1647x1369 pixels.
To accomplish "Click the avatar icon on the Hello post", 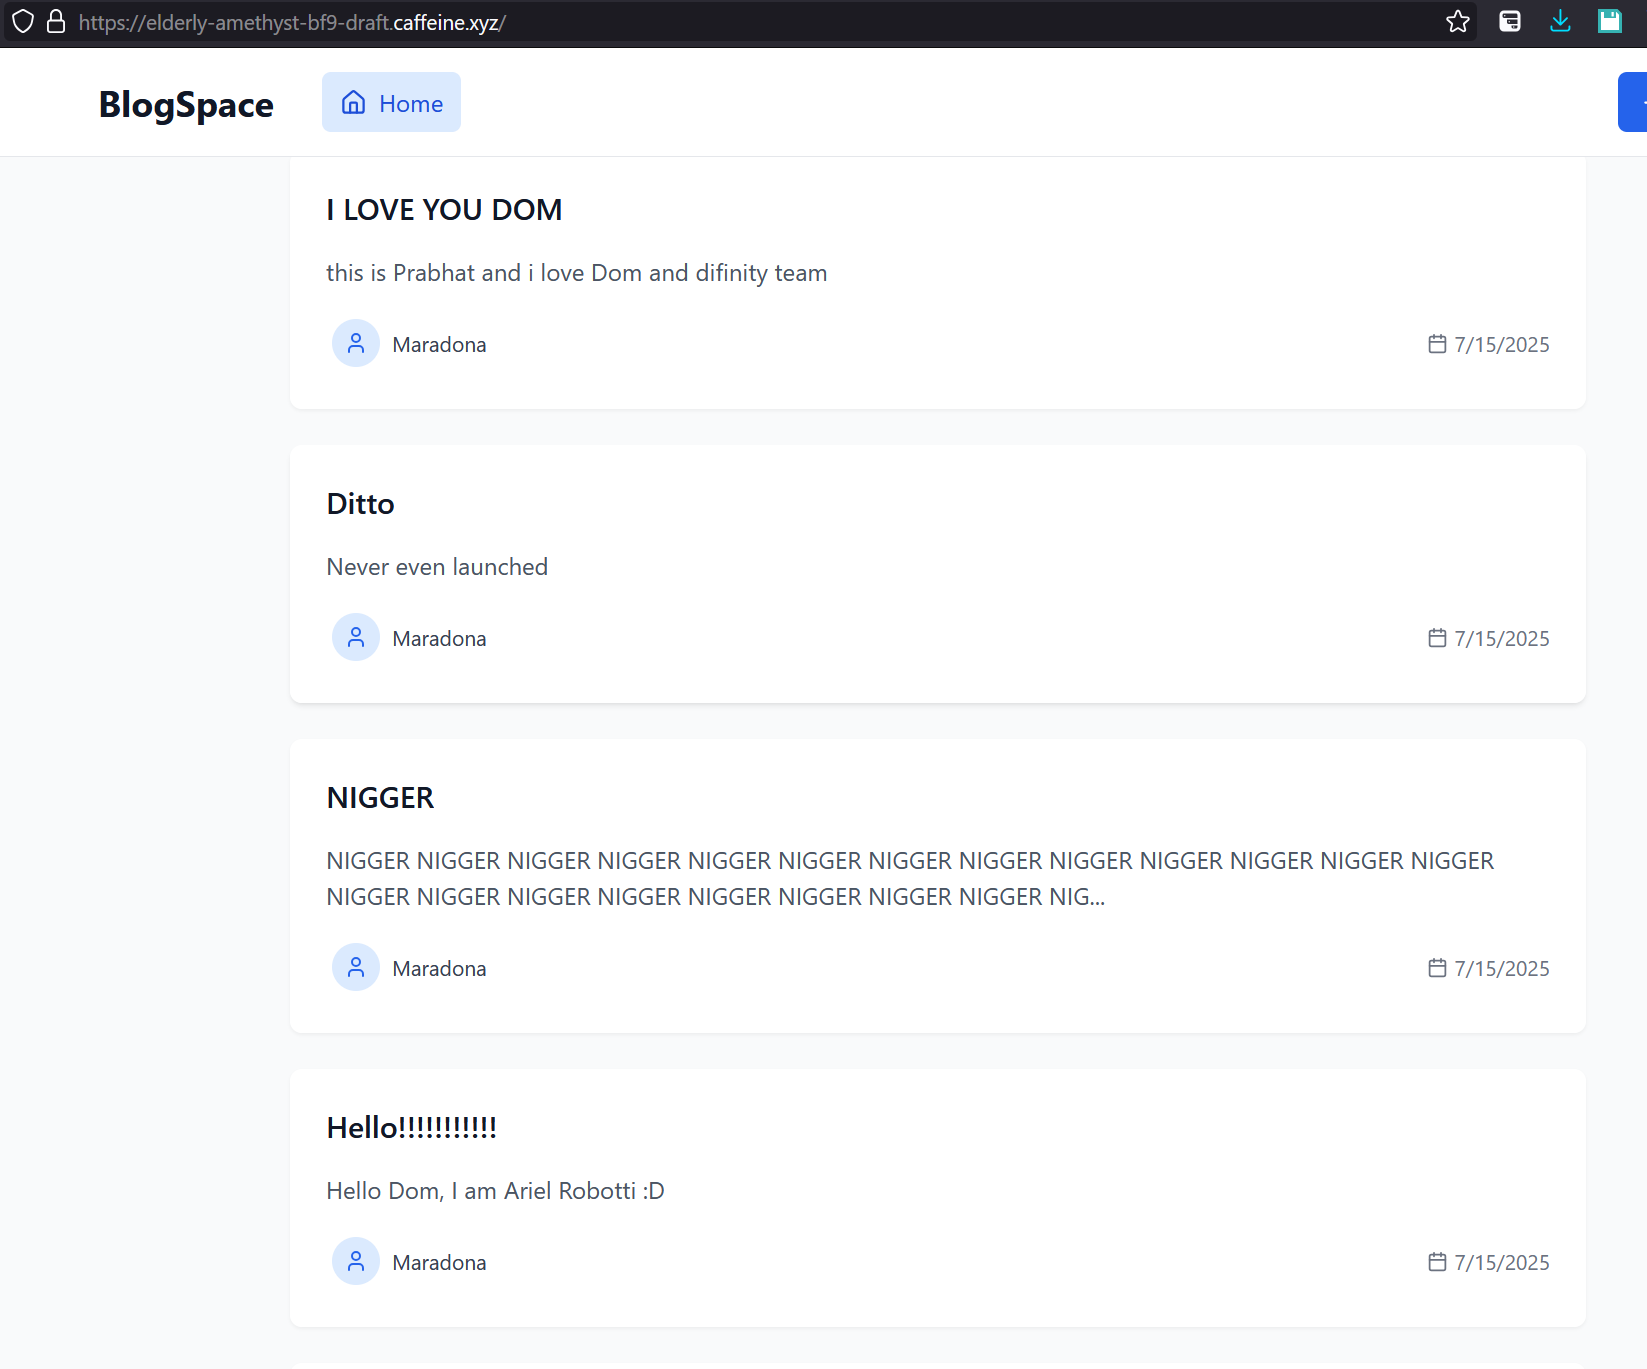I will [356, 1262].
